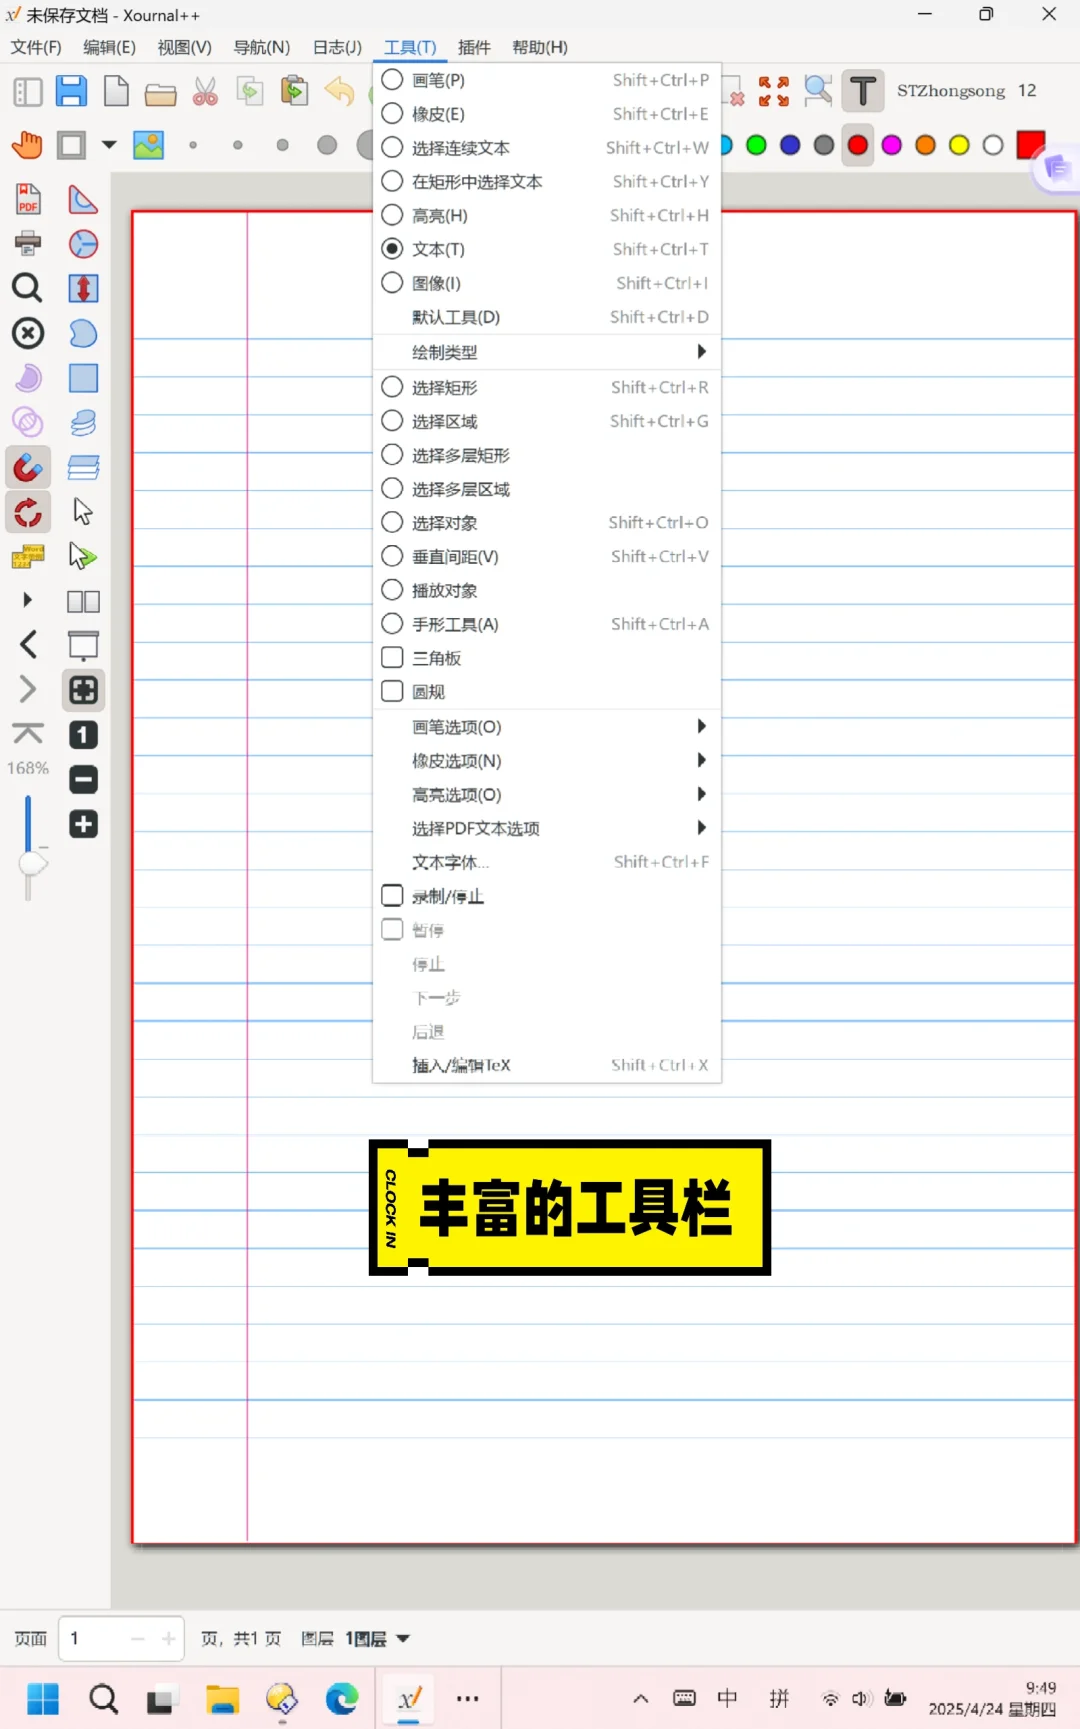The height and width of the screenshot is (1729, 1080).
Task: Open the 编辑(E) menu
Action: pyautogui.click(x=109, y=47)
